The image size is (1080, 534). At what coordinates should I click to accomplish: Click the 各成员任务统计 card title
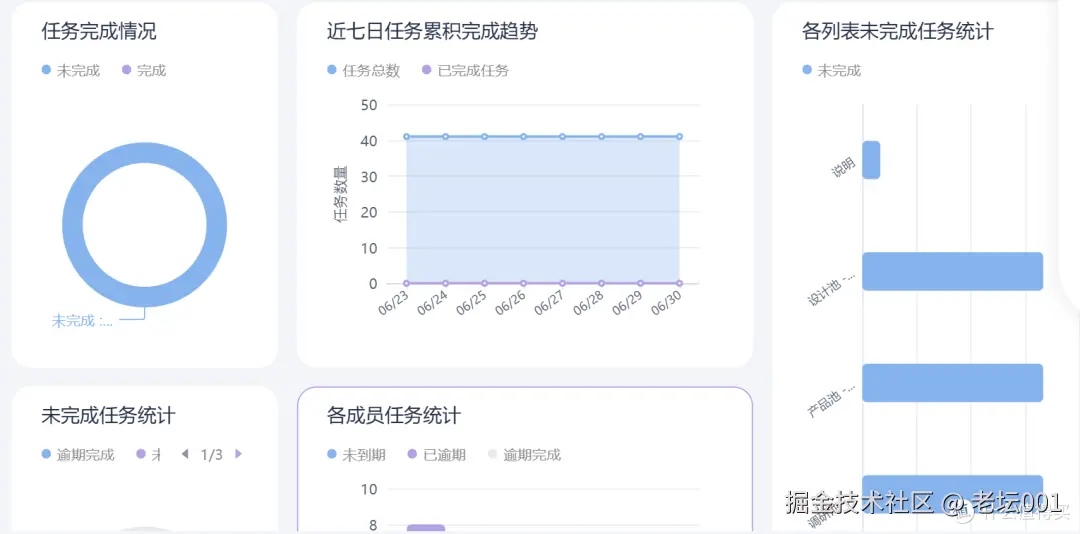pos(393,415)
